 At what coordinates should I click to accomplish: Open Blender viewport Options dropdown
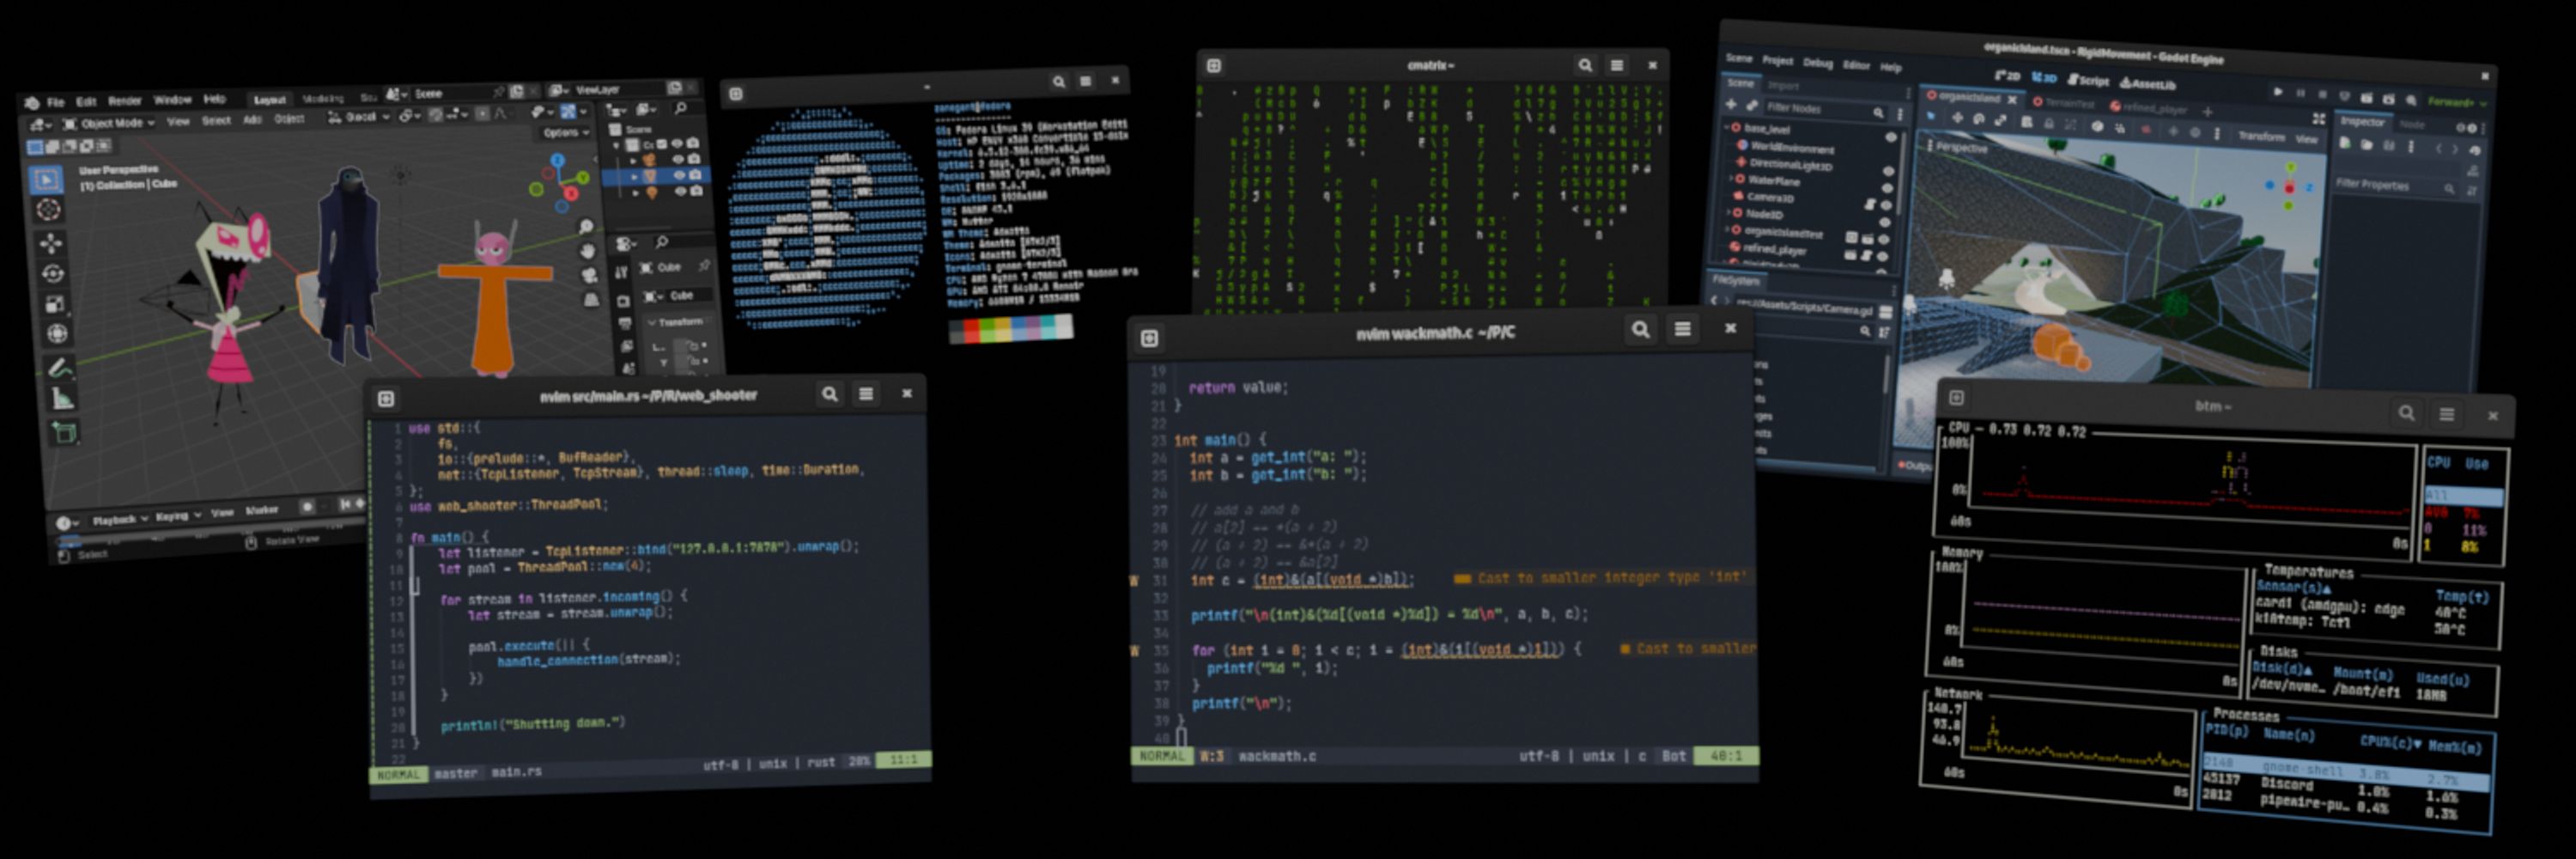click(x=566, y=133)
